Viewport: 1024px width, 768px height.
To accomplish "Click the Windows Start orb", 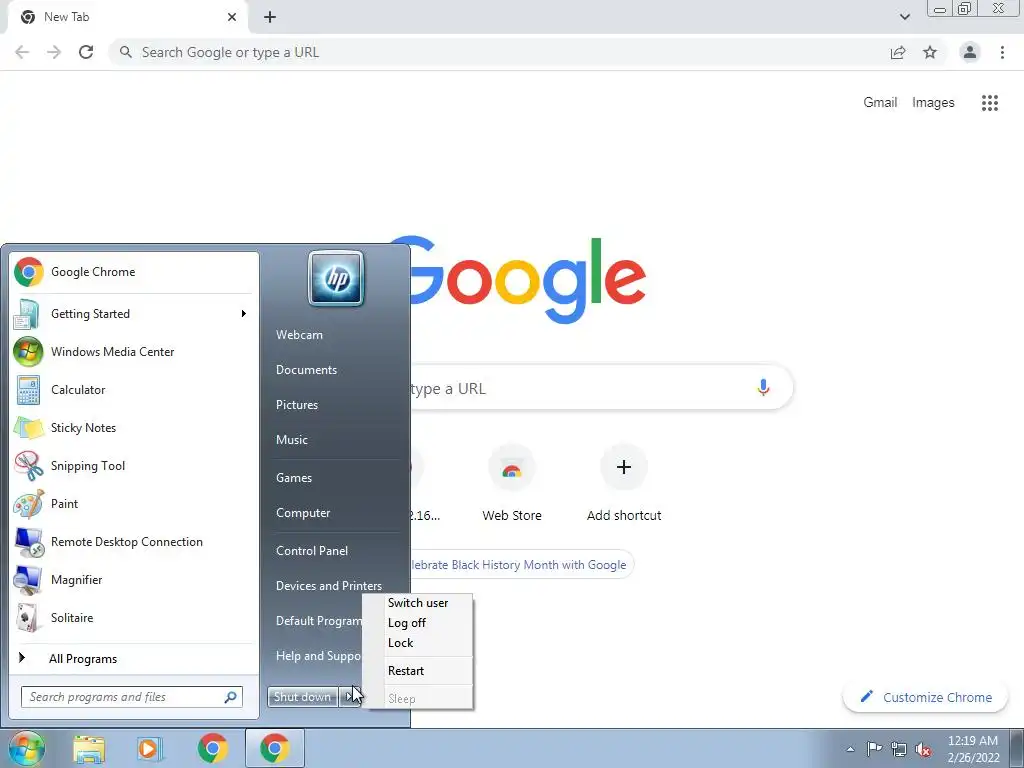I will [x=25, y=748].
